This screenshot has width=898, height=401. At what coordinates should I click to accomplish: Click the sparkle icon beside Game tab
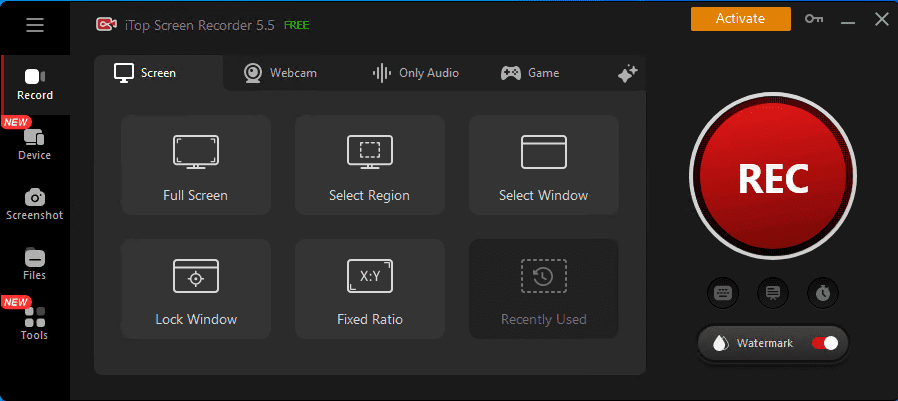(627, 73)
